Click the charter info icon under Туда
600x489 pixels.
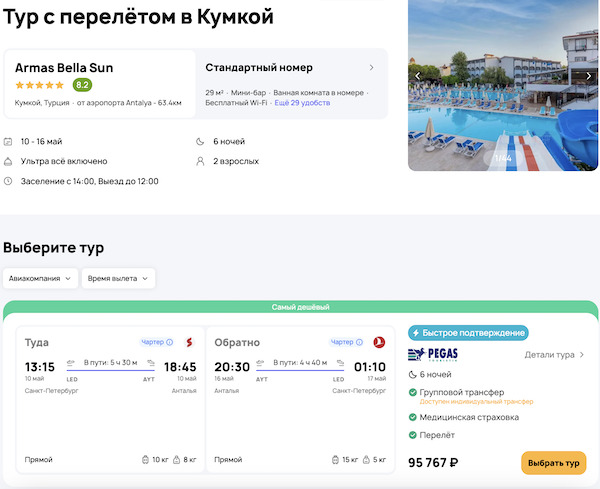tap(169, 342)
